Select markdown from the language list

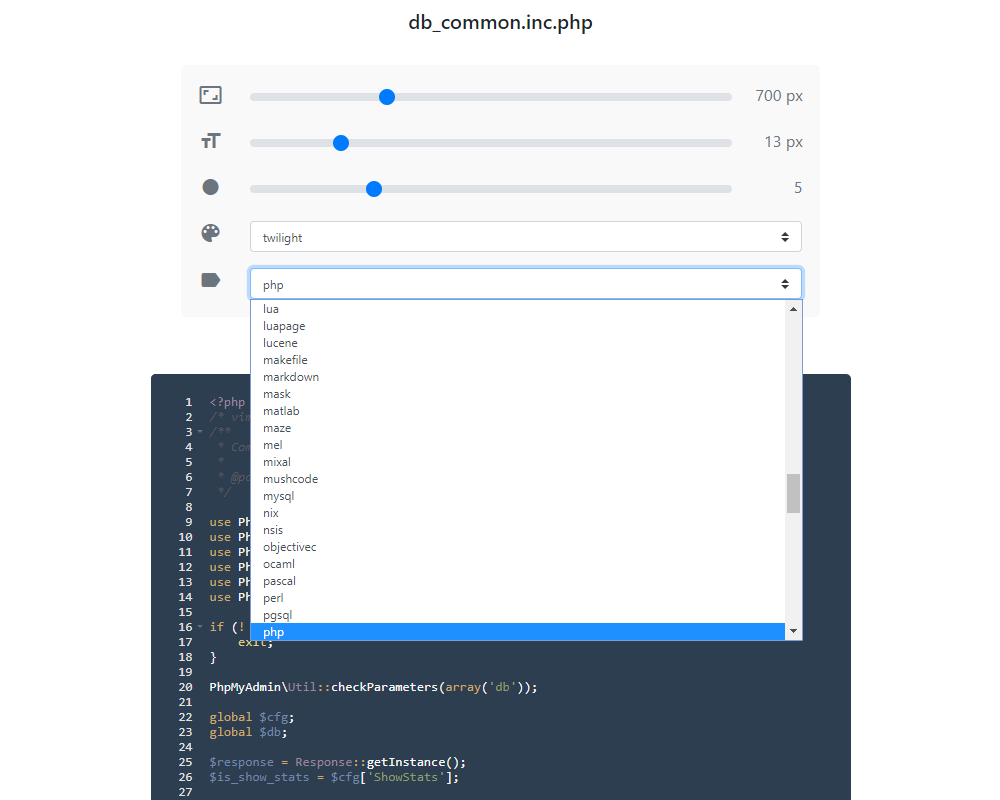point(291,377)
